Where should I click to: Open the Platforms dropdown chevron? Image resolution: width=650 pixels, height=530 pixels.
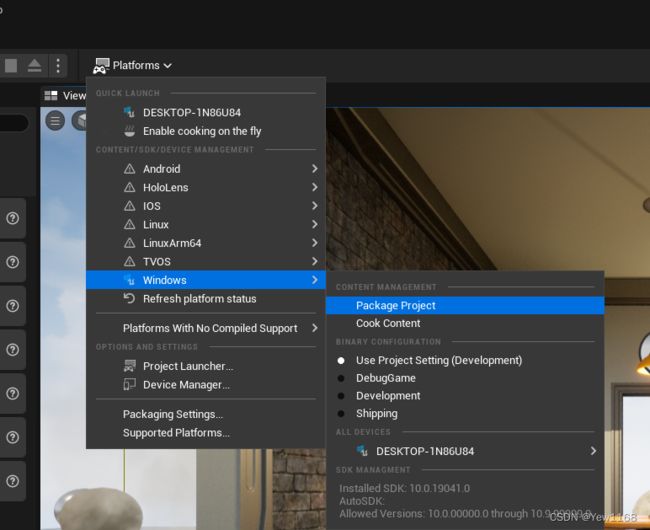pos(167,66)
